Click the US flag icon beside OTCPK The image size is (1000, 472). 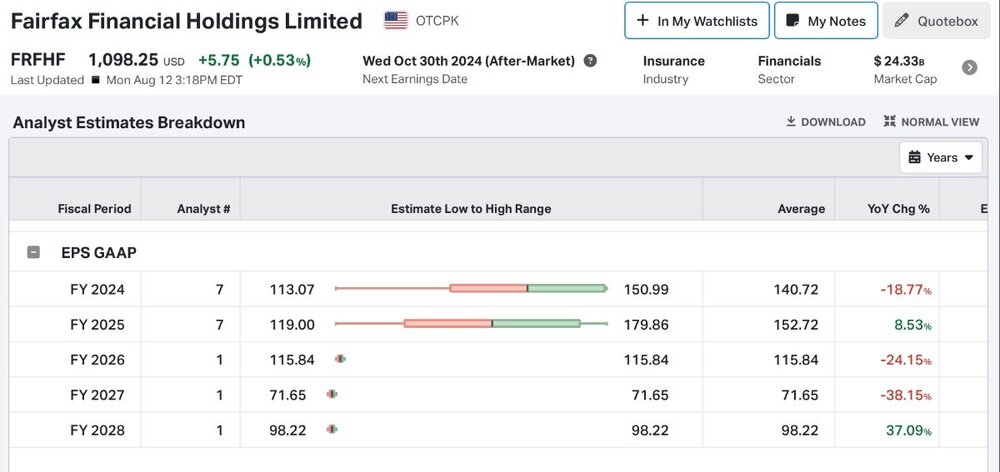pyautogui.click(x=396, y=20)
